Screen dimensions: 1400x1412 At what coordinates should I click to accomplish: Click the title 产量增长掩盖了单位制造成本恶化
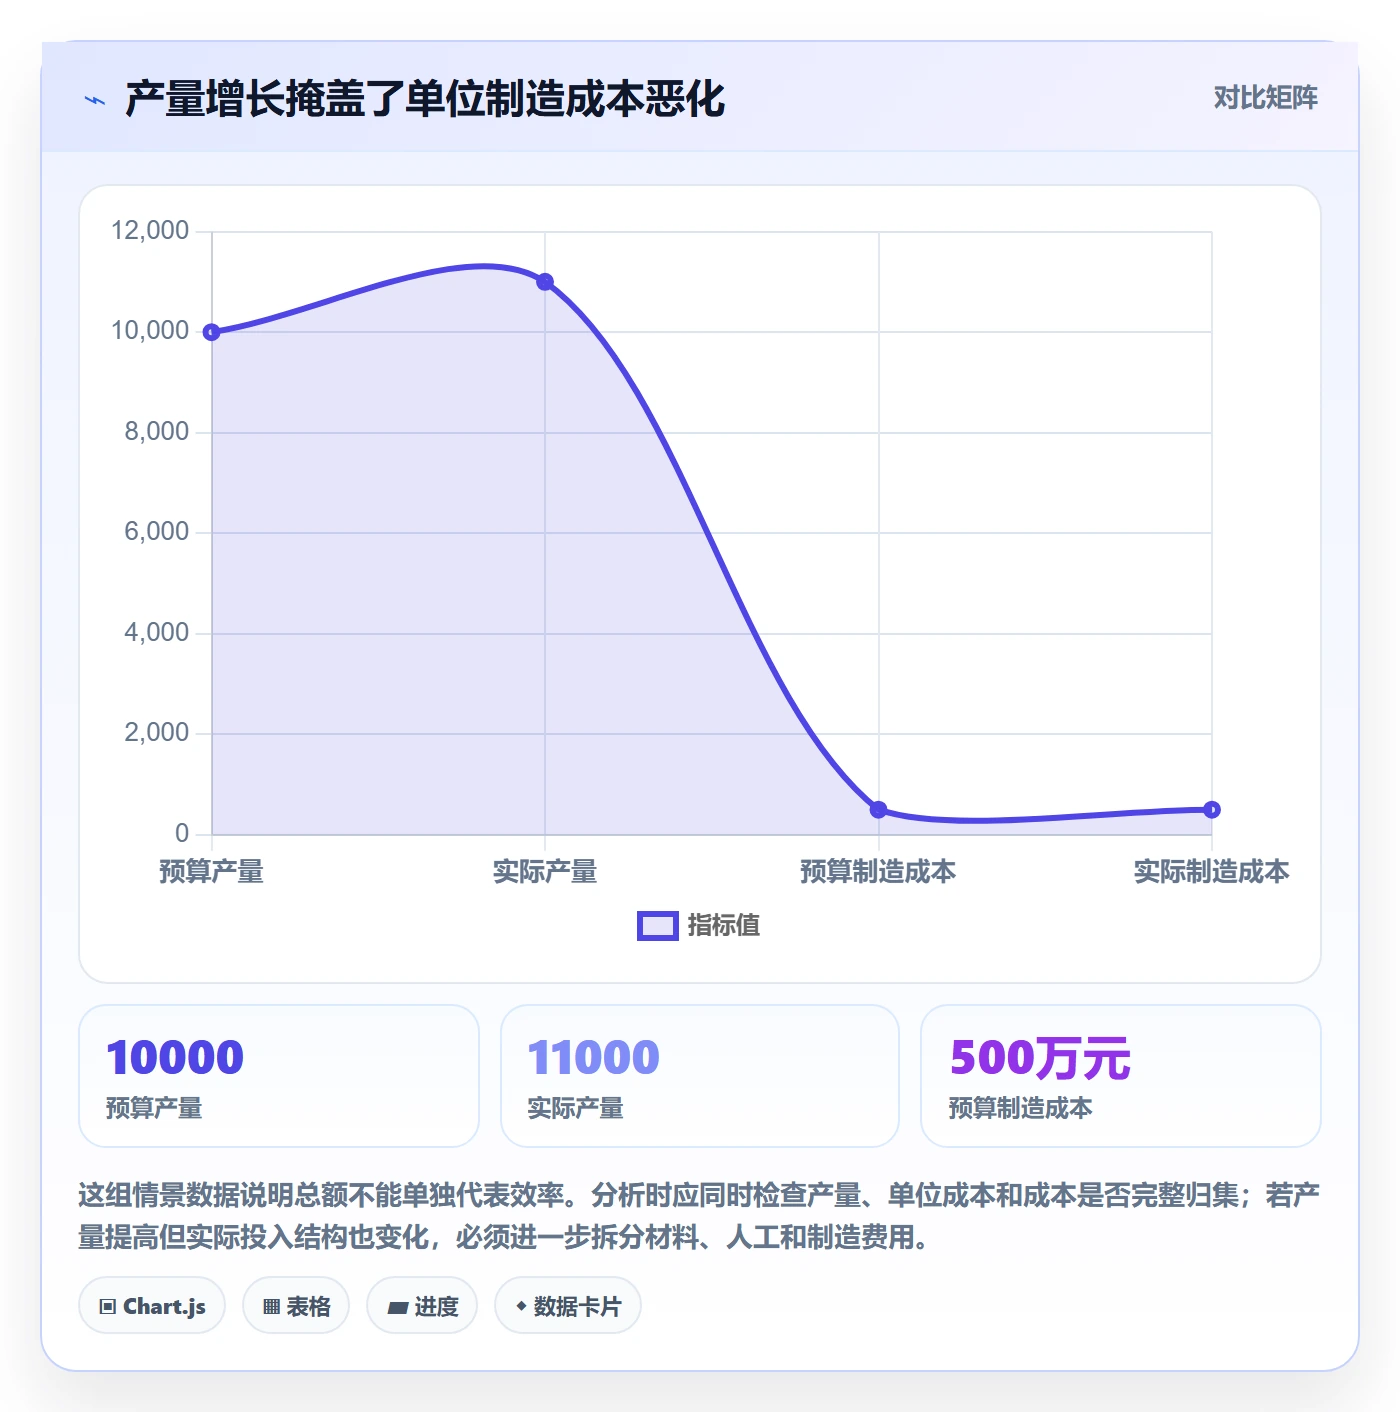click(x=425, y=99)
